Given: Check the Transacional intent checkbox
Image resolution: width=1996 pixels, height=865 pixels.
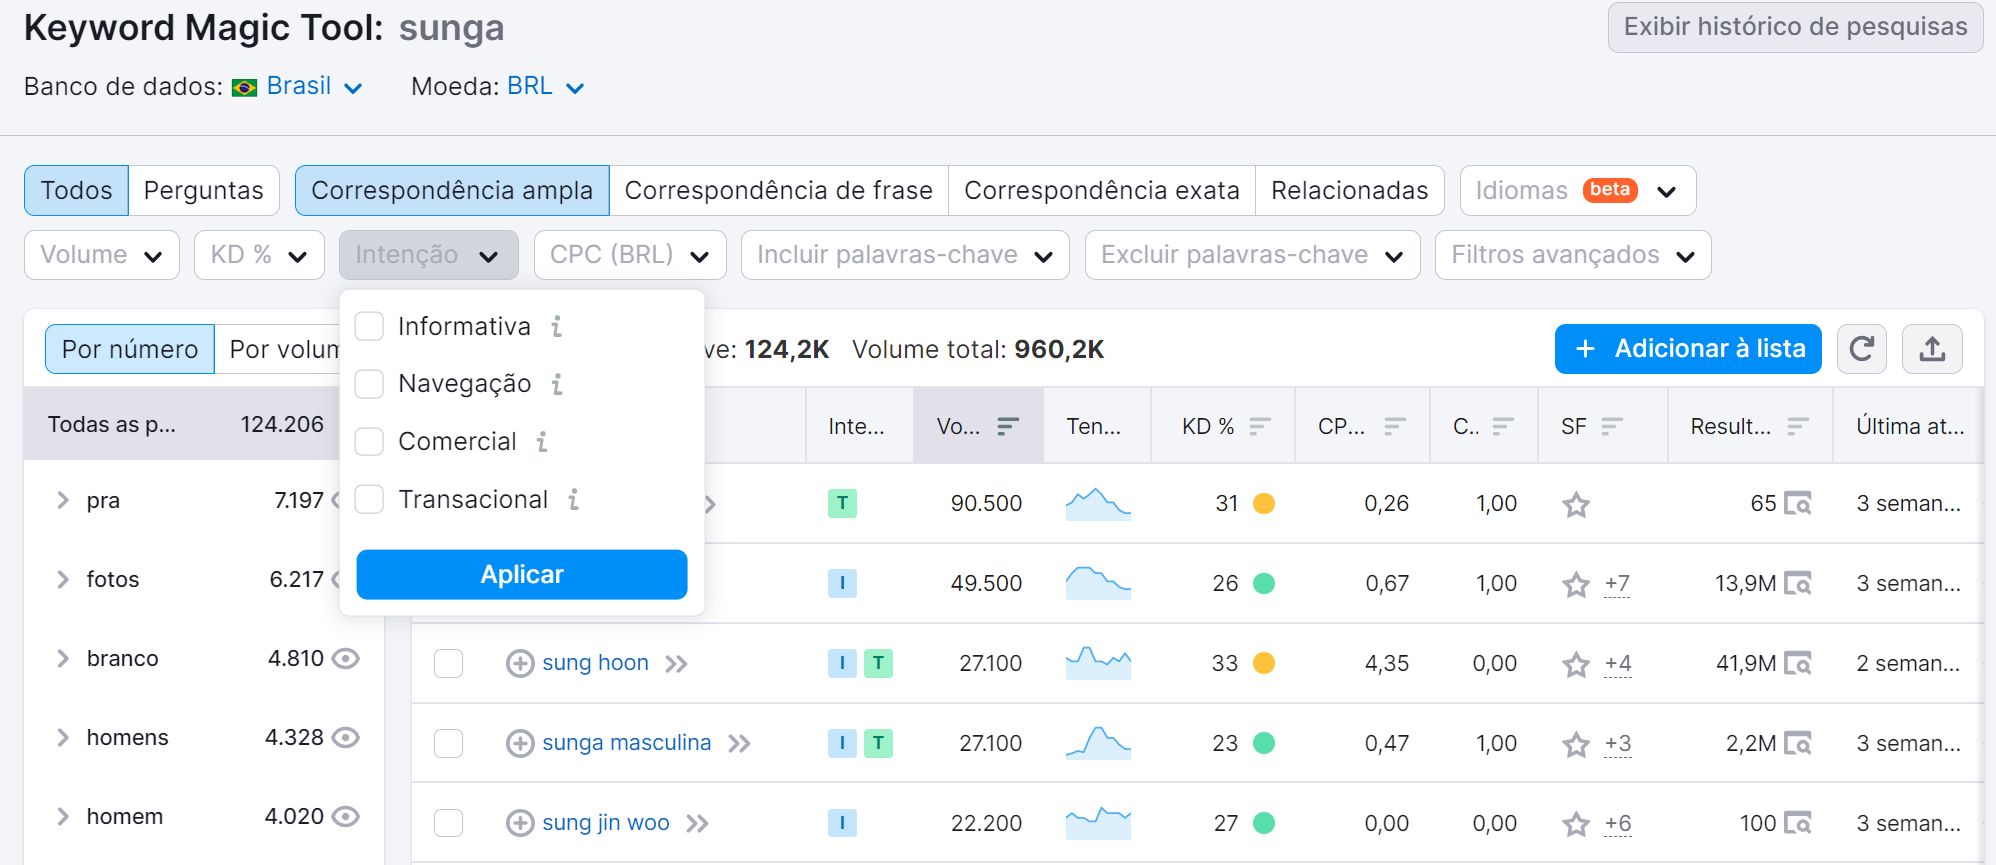Looking at the screenshot, I should point(370,499).
